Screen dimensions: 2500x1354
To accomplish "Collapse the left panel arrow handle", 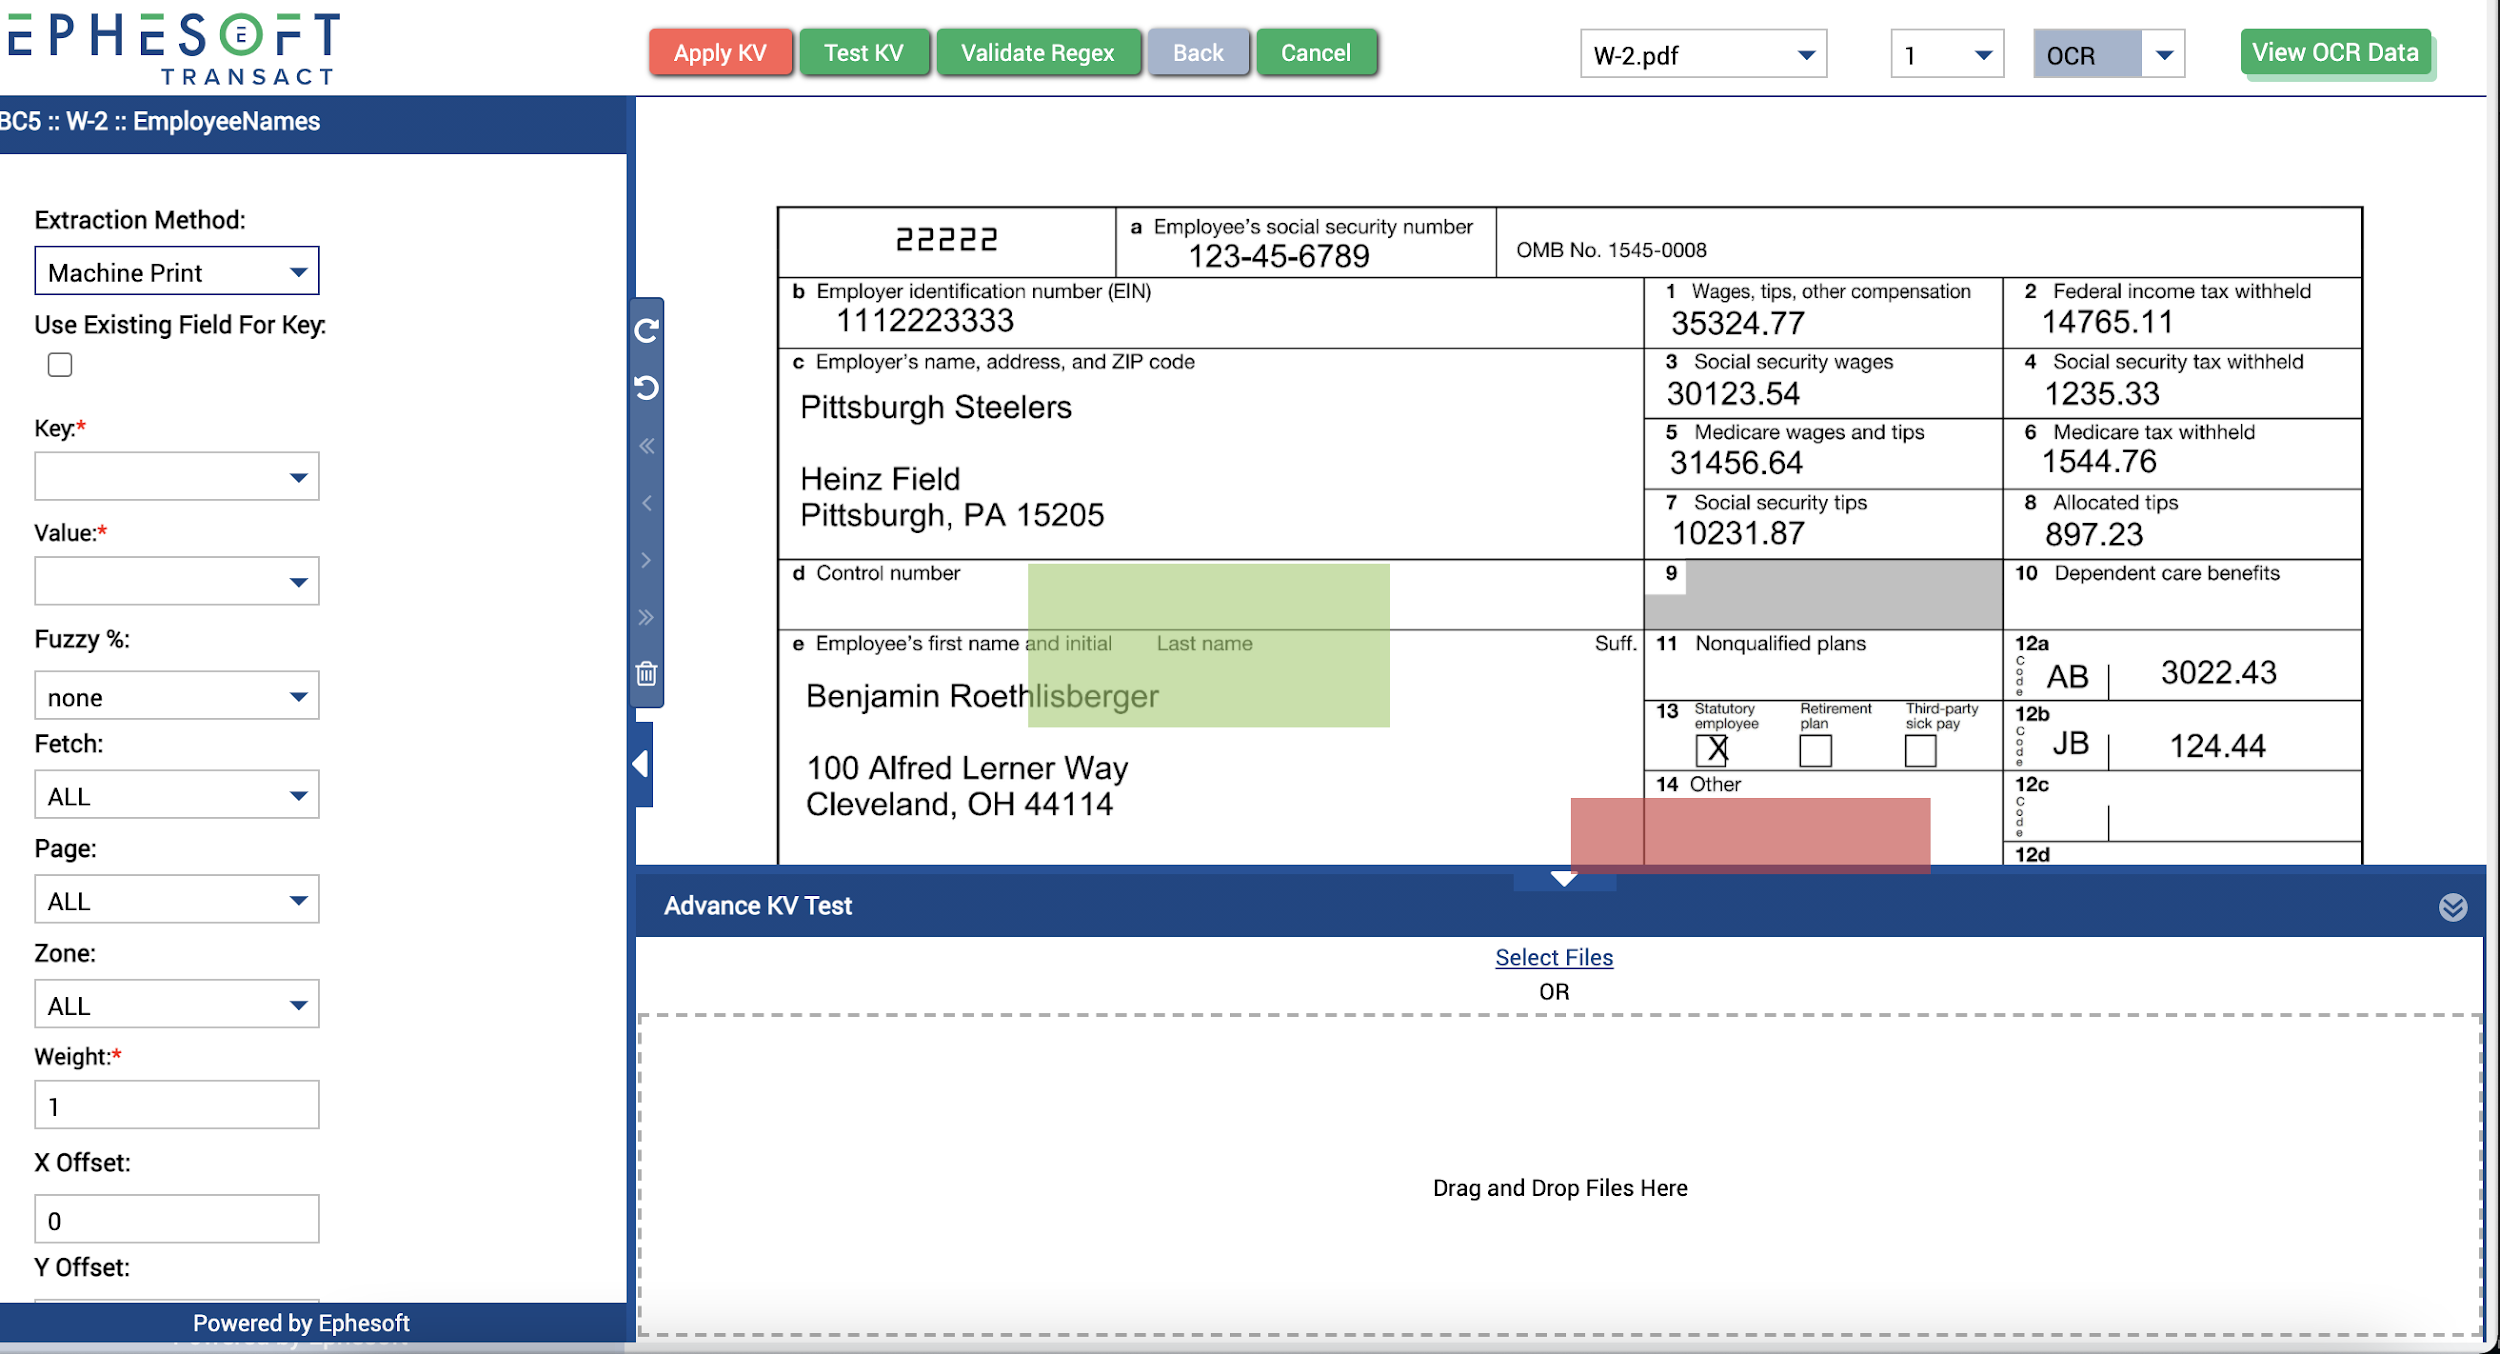I will (642, 764).
